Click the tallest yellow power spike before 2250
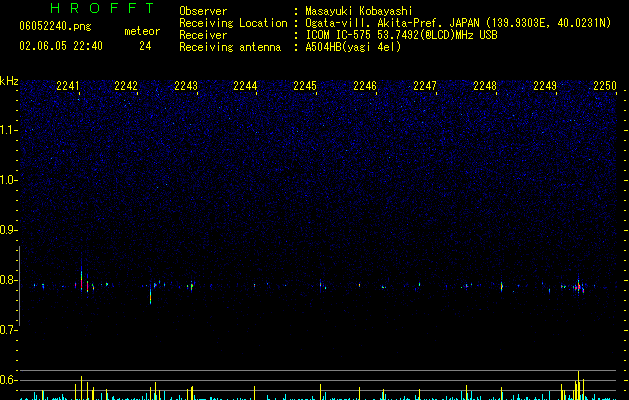The height and width of the screenshot is (400, 629). [x=578, y=385]
